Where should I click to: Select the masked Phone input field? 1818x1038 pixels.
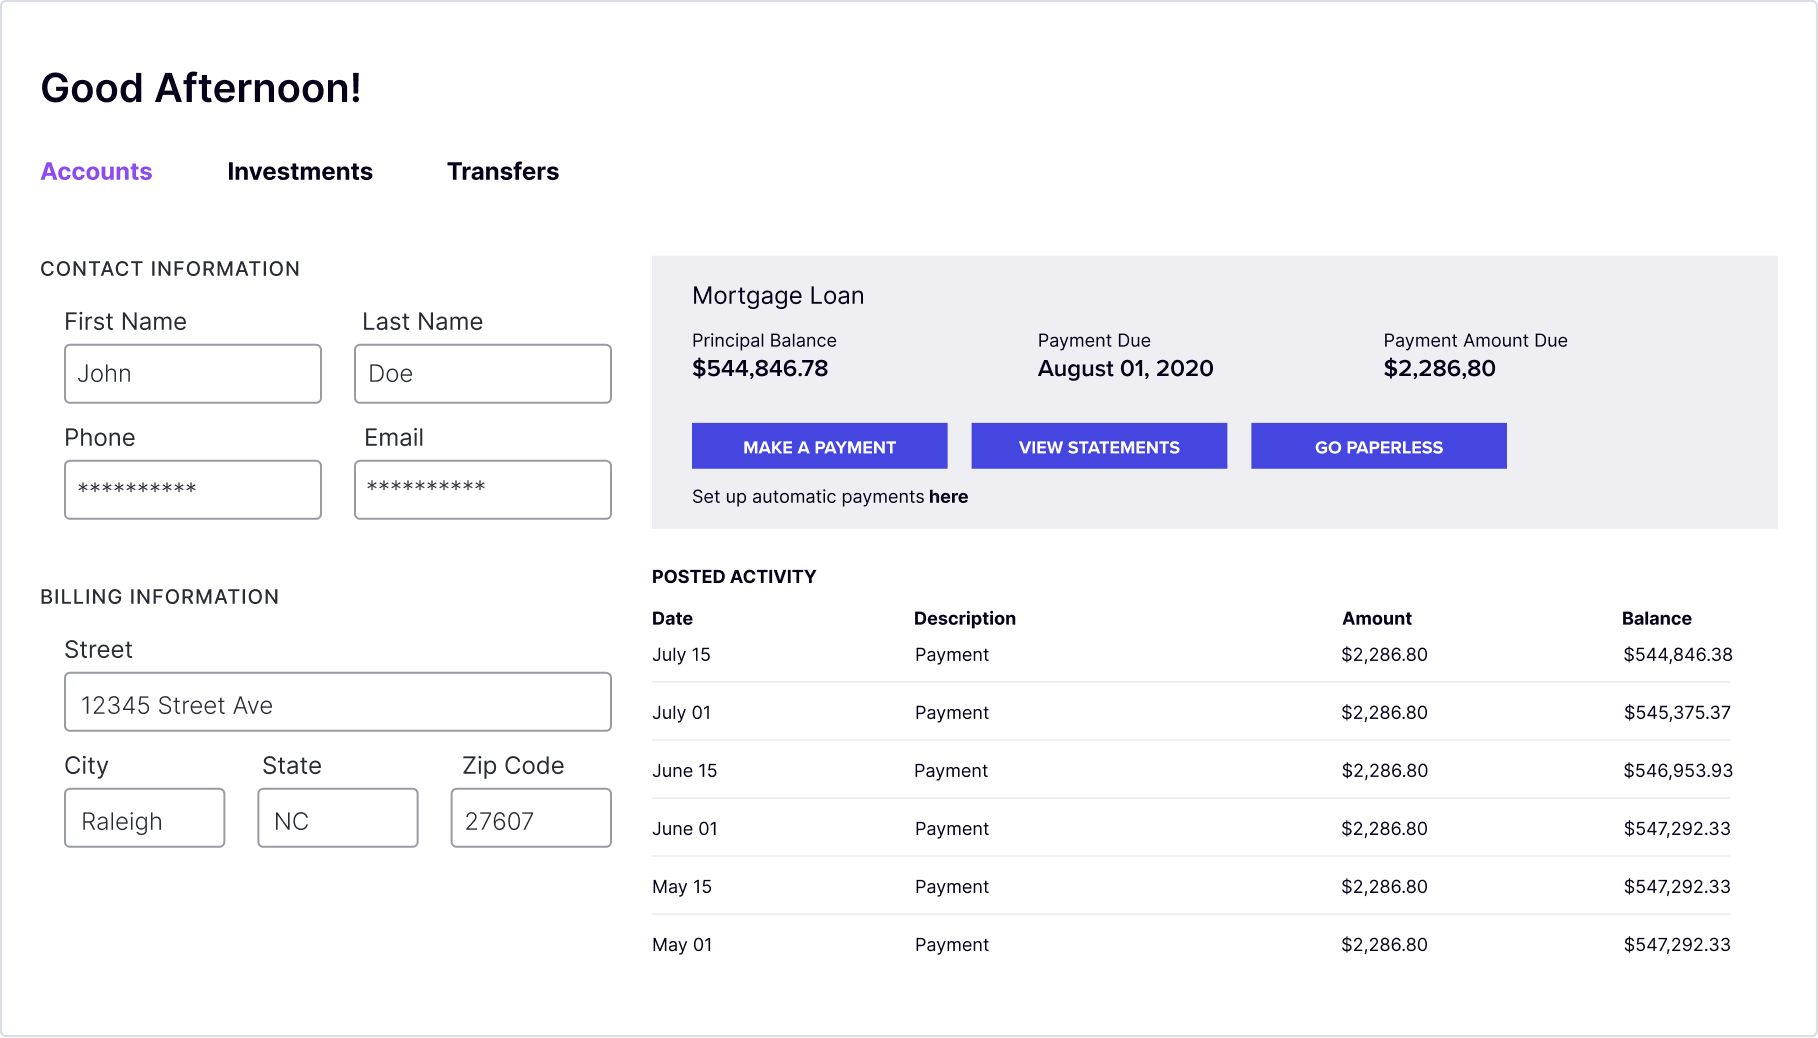tap(193, 490)
